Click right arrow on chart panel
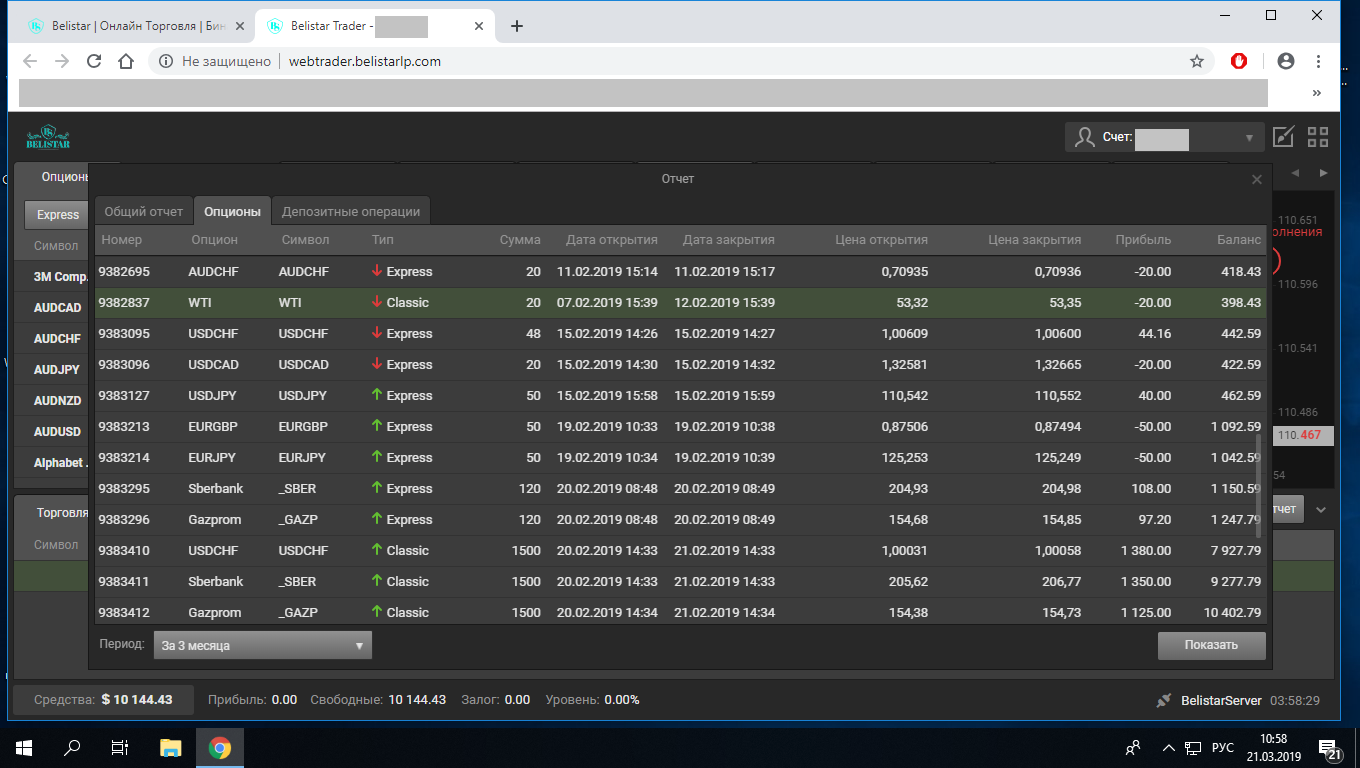The image size is (1360, 768). coord(1323,173)
